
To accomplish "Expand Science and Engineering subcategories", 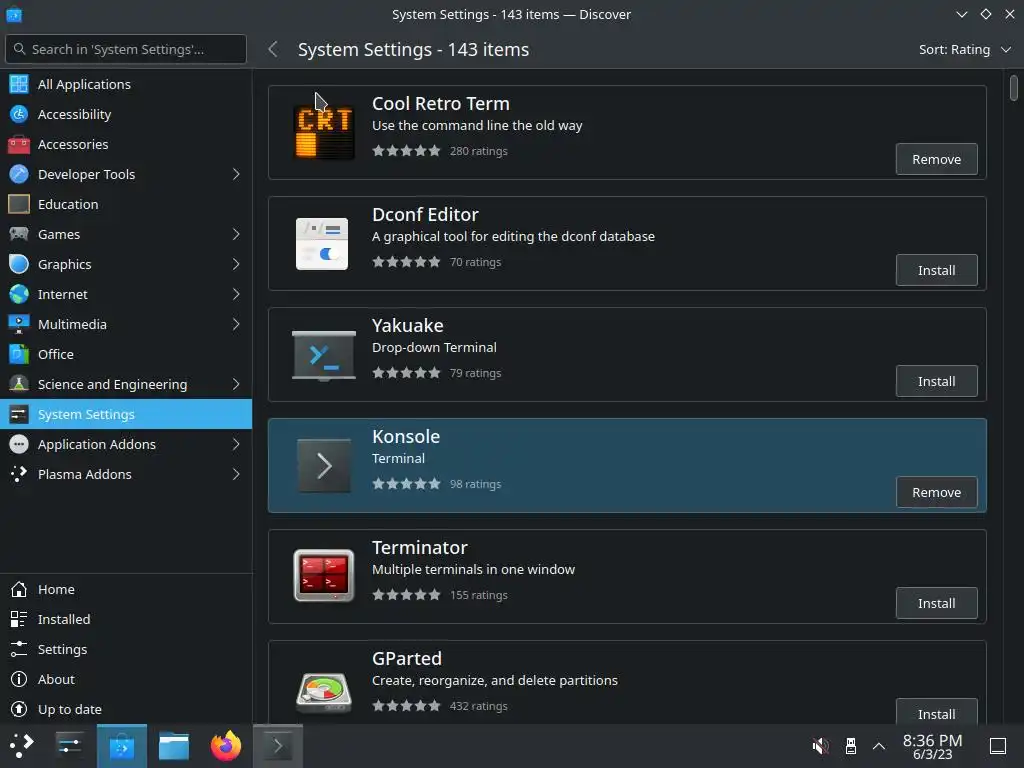I will (x=236, y=385).
